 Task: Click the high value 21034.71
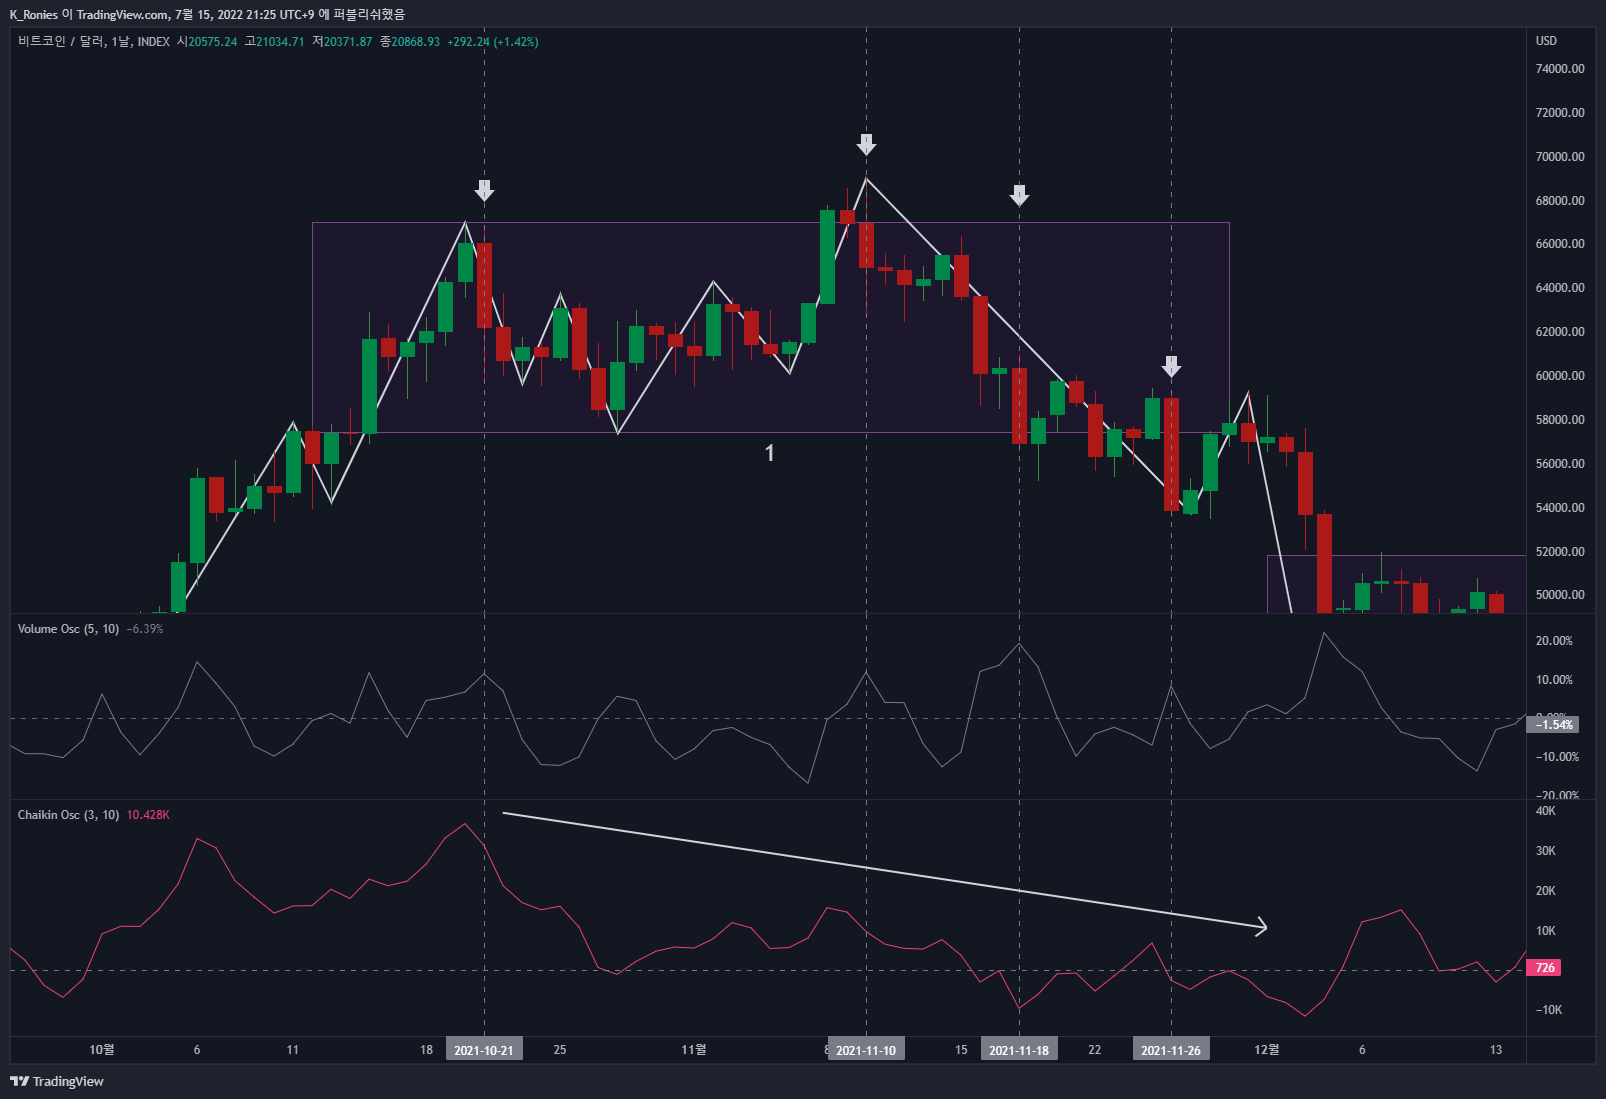coord(280,42)
